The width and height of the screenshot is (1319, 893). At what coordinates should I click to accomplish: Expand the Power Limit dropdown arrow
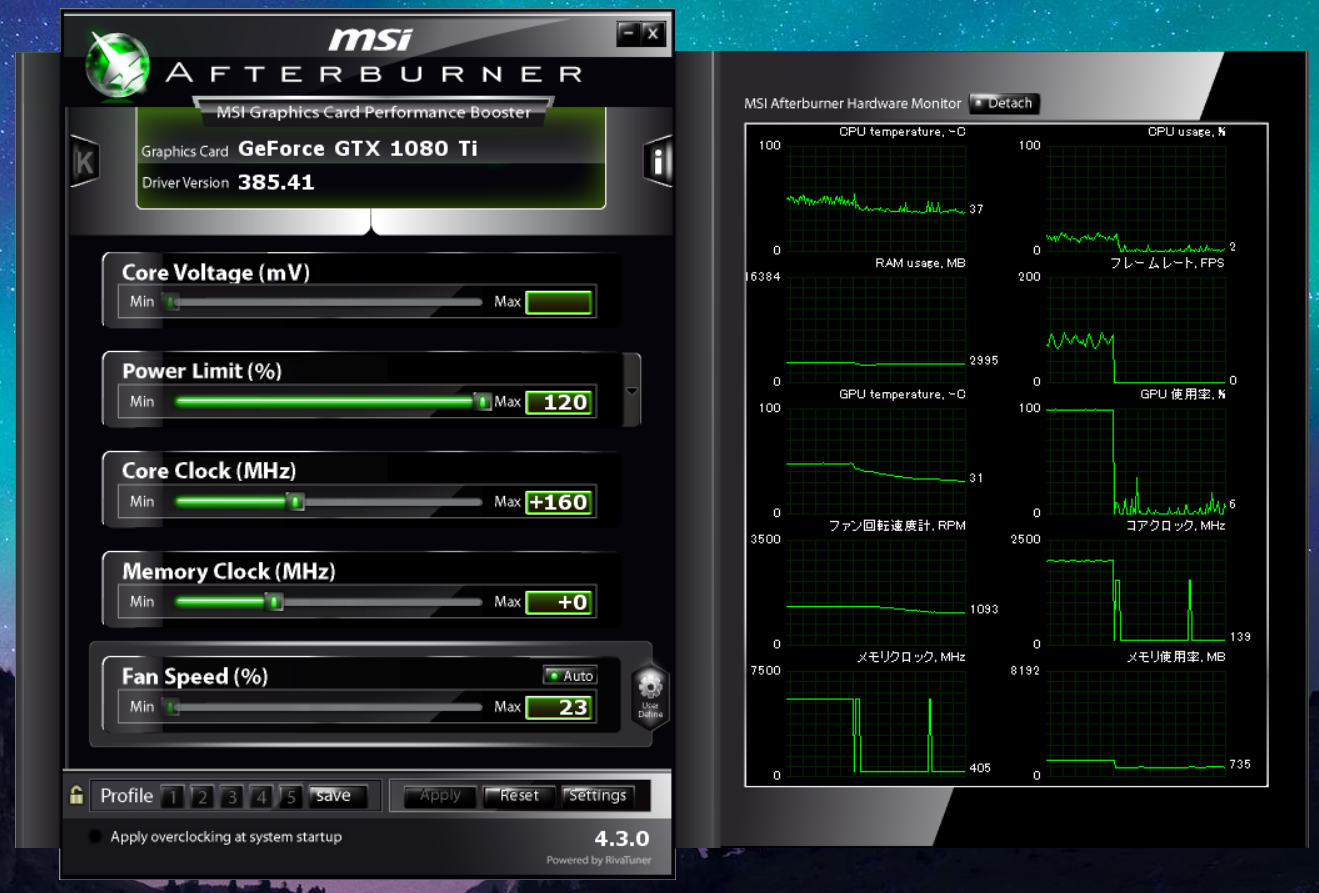point(631,391)
